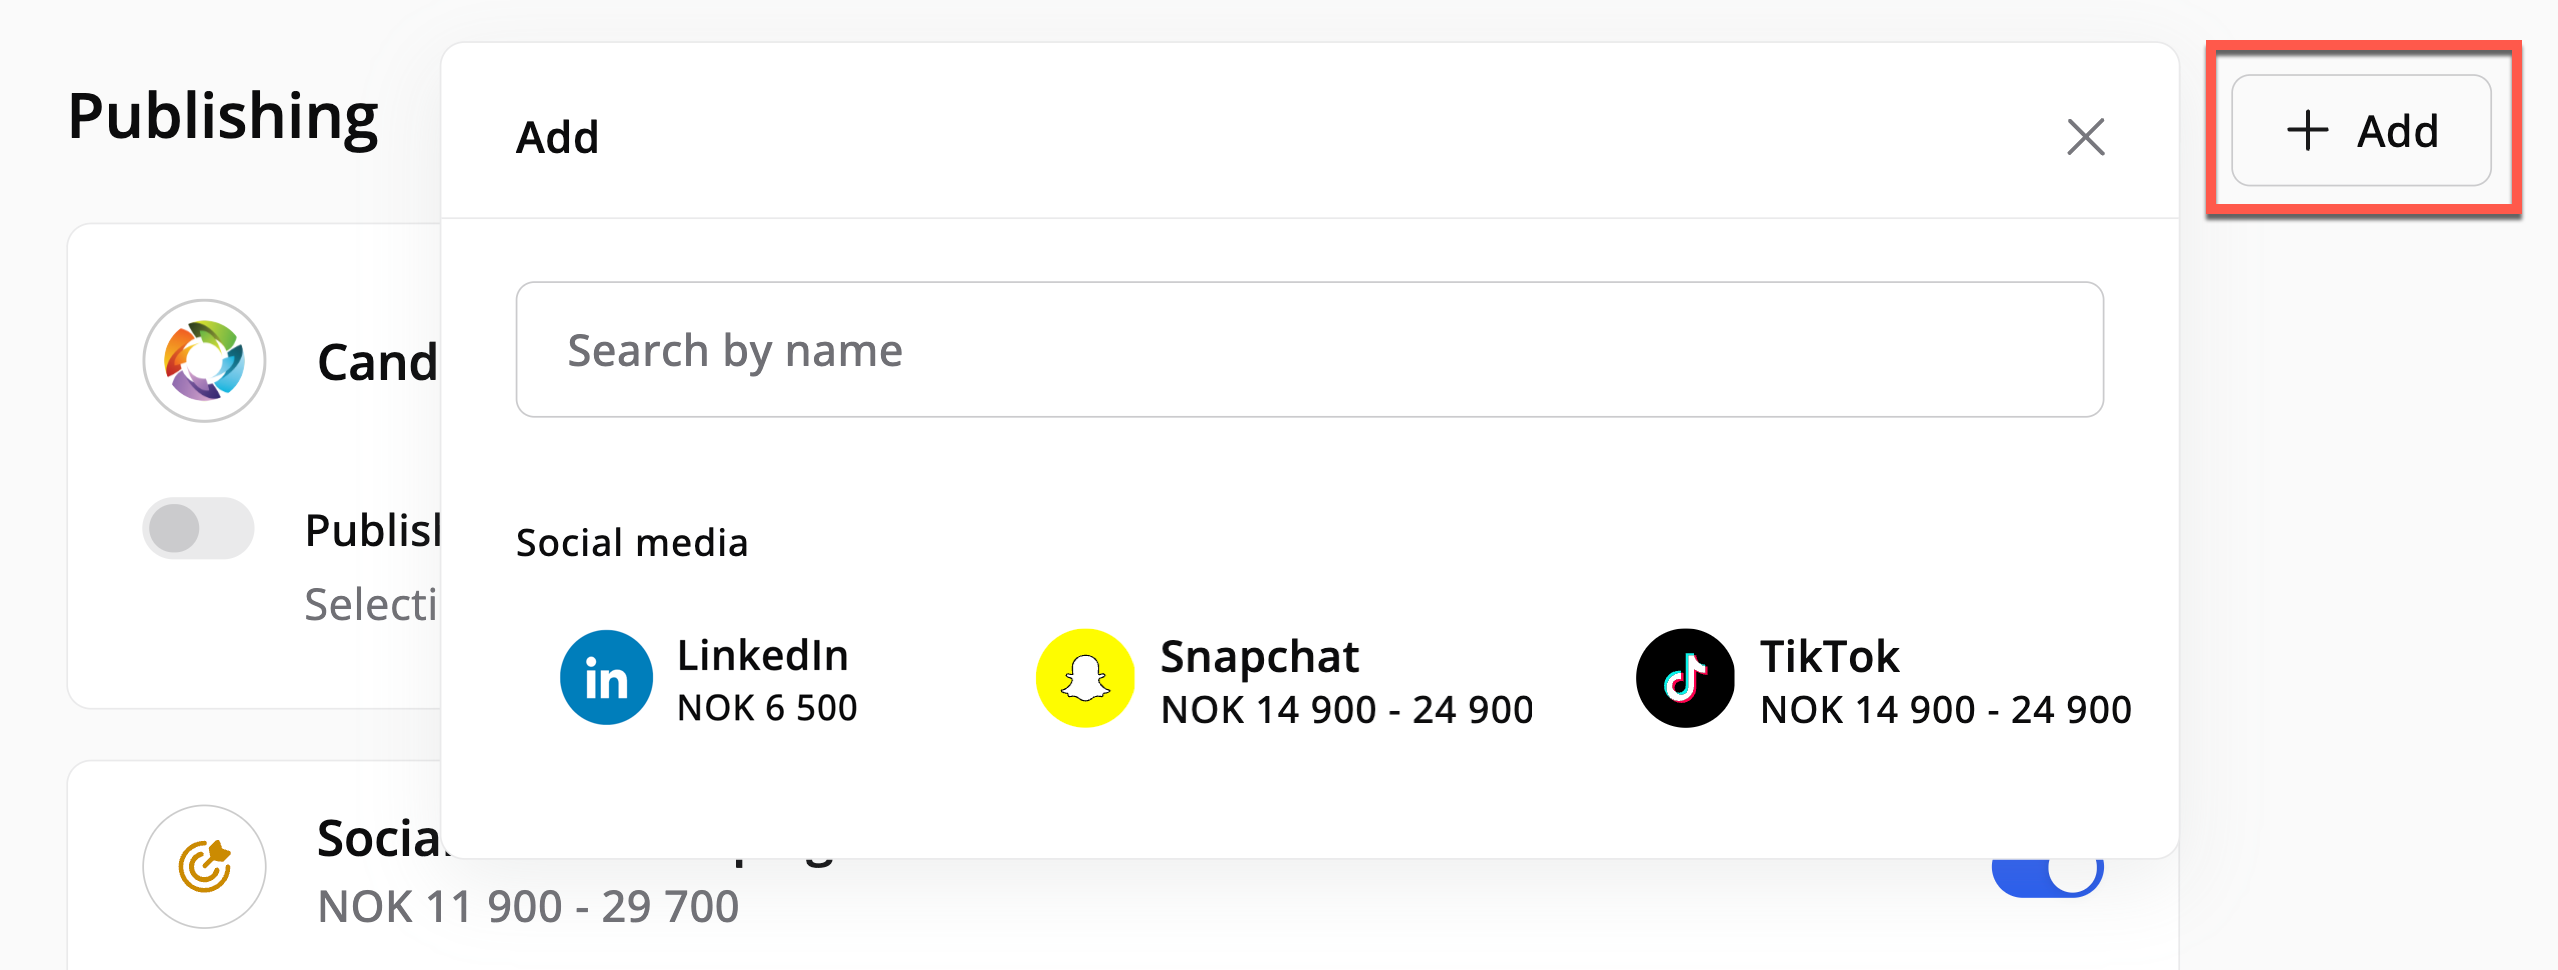The height and width of the screenshot is (970, 2558).
Task: Click the yellow Snapchat ghost icon
Action: (x=1085, y=678)
